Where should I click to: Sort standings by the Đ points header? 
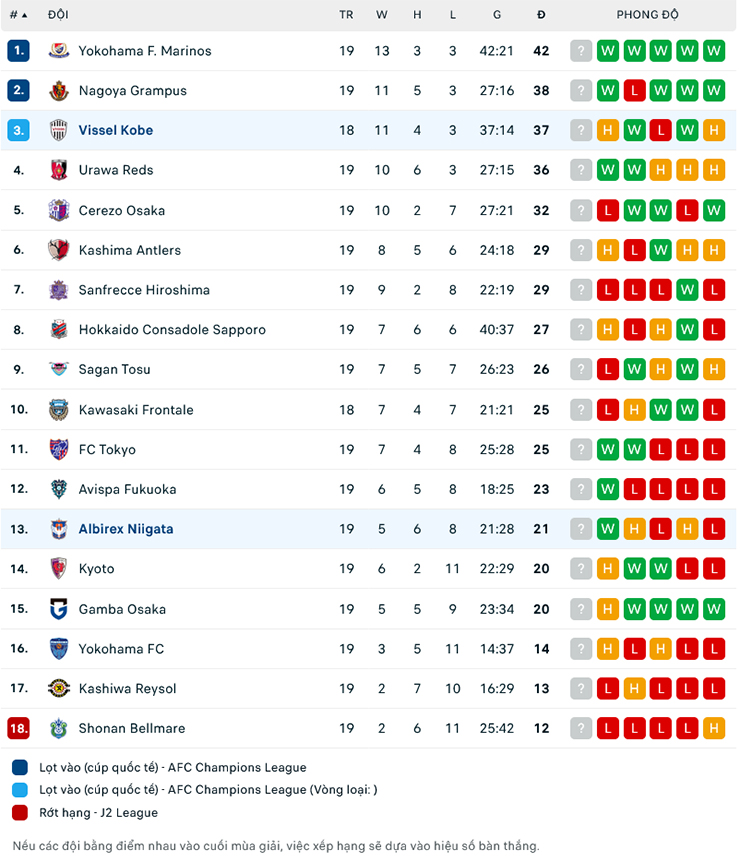541,15
